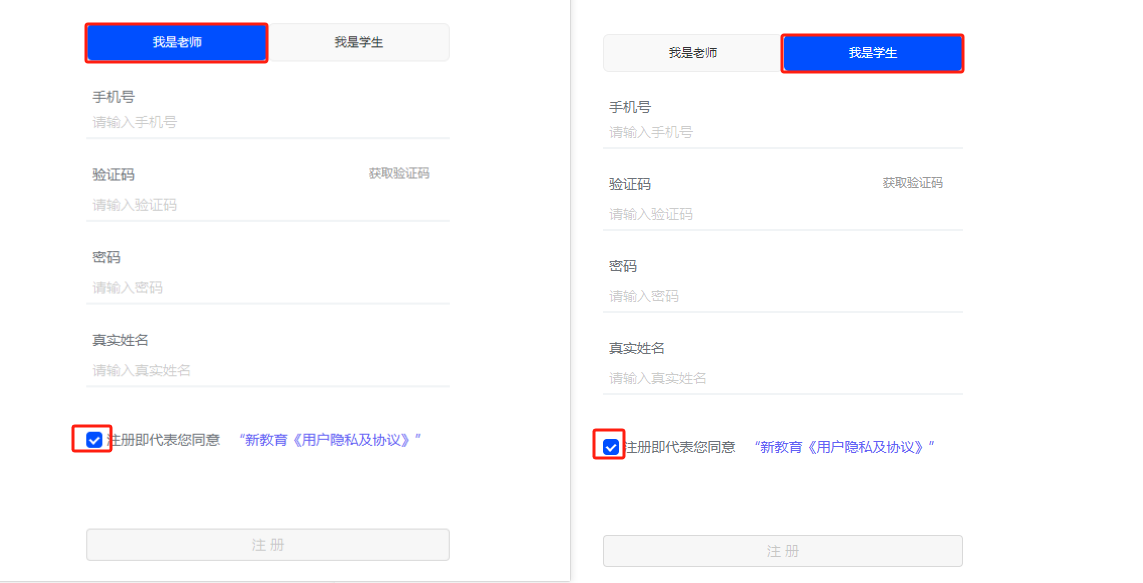
Task: Click 获取验证码 in the left form
Action: tap(399, 173)
